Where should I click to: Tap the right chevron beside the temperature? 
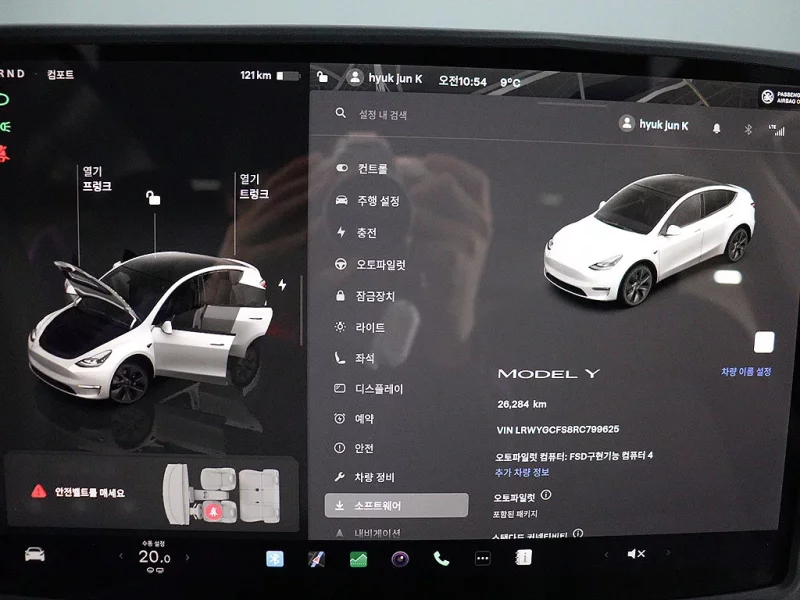coord(187,557)
